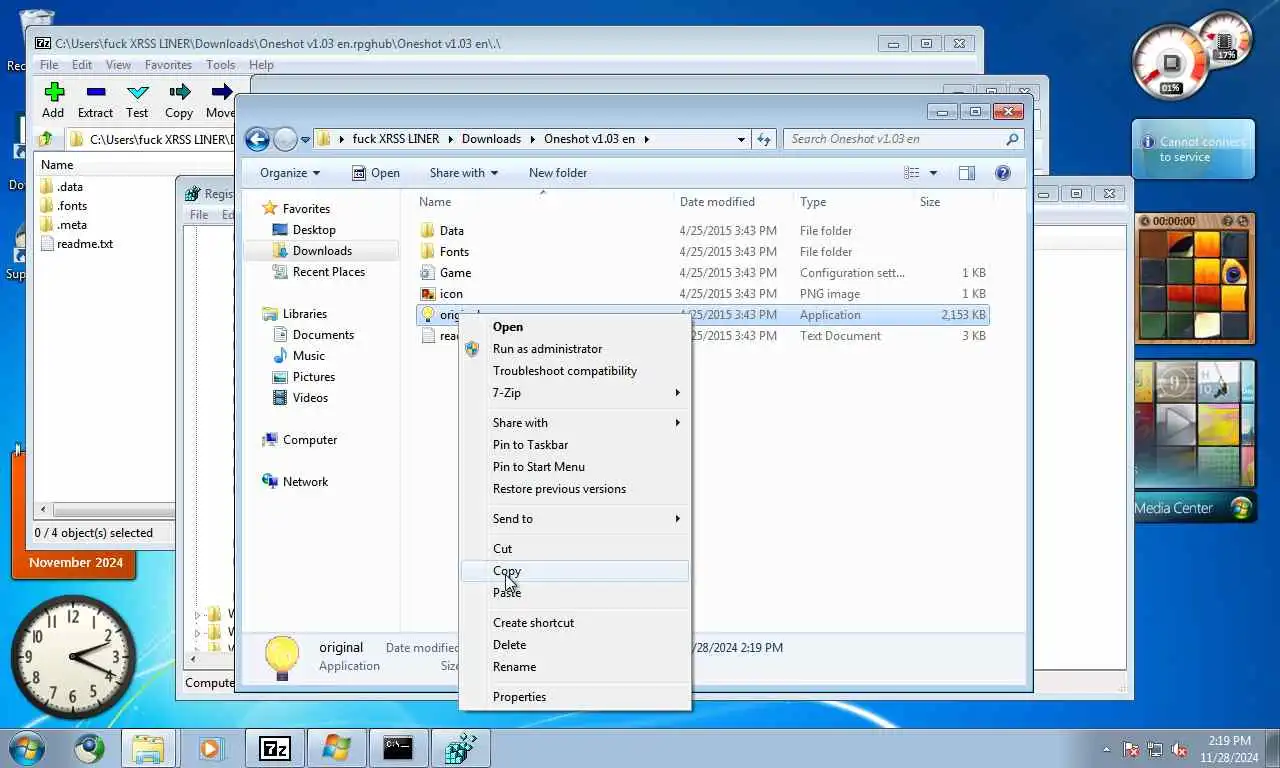Click the 7-Zip Copy toolbar icon
This screenshot has height=768, width=1280.
(x=179, y=92)
